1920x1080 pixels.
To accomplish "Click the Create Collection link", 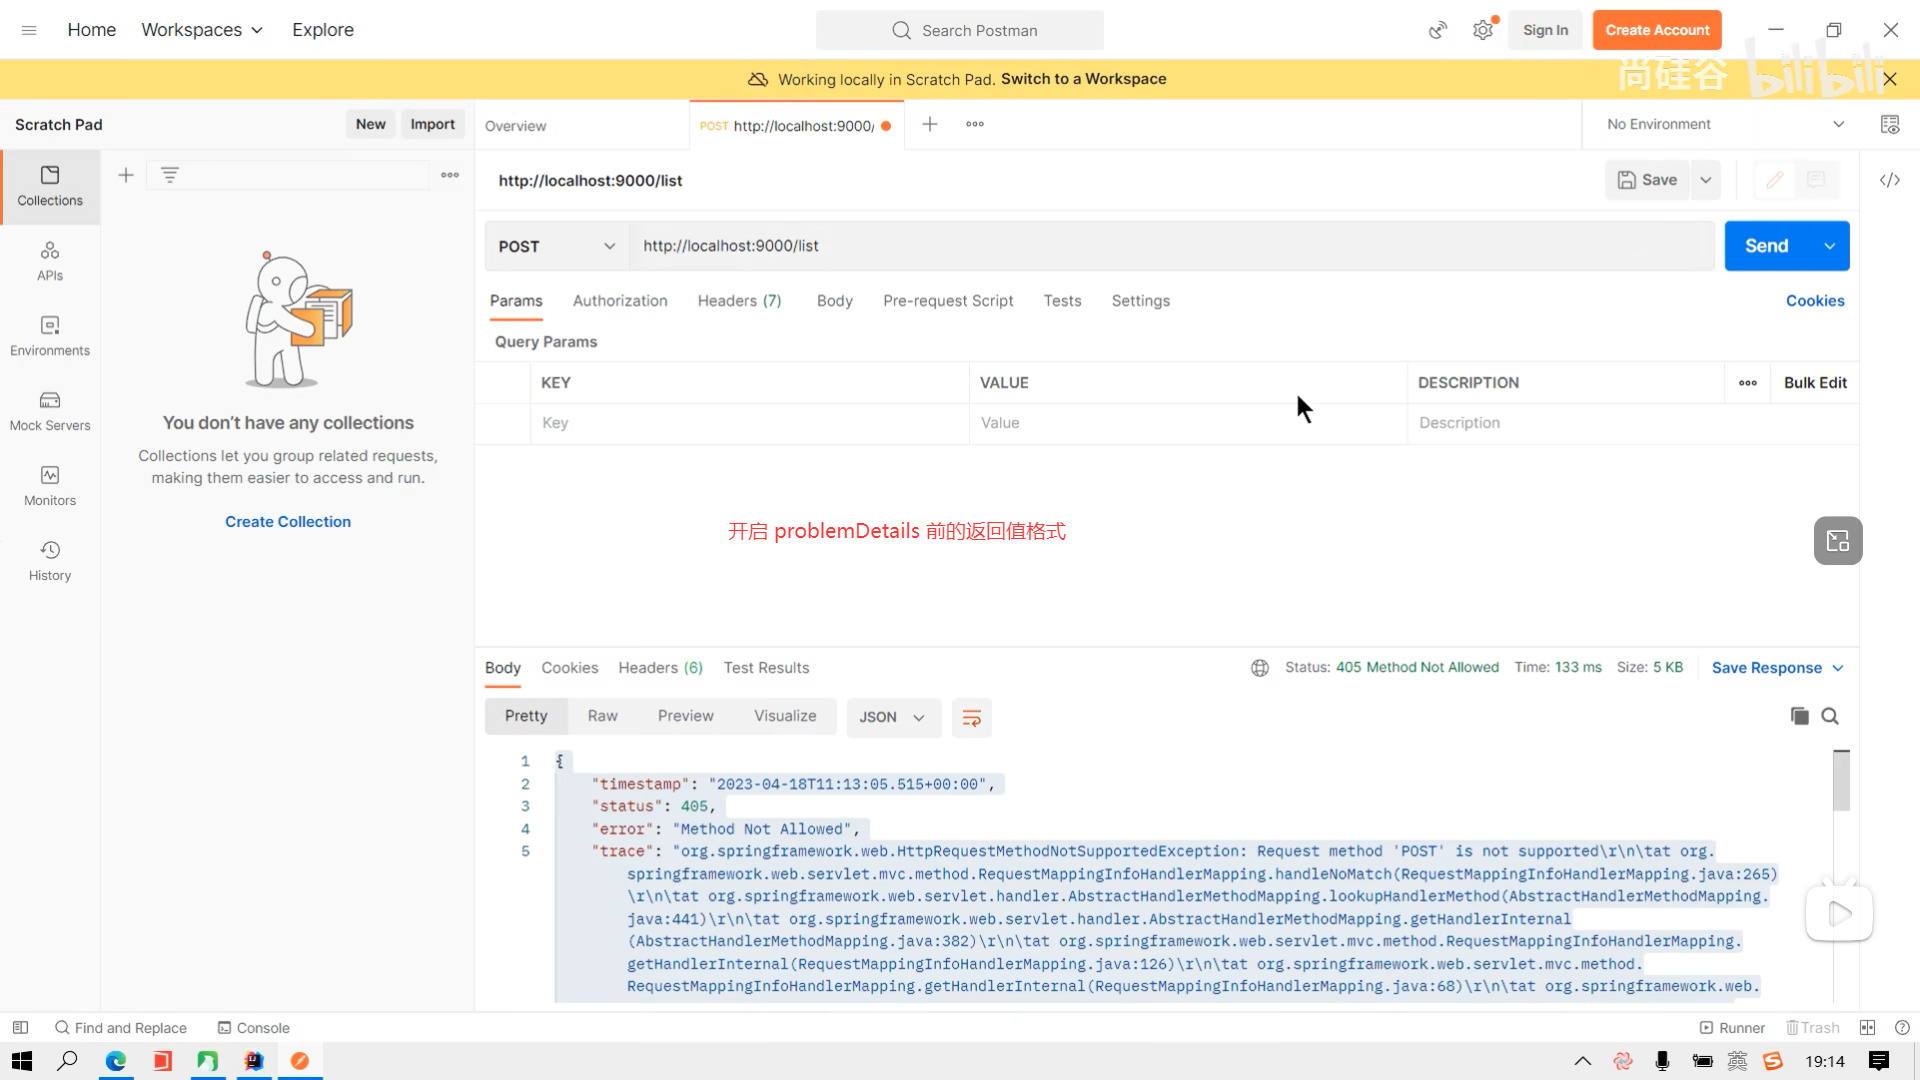I will click(288, 522).
